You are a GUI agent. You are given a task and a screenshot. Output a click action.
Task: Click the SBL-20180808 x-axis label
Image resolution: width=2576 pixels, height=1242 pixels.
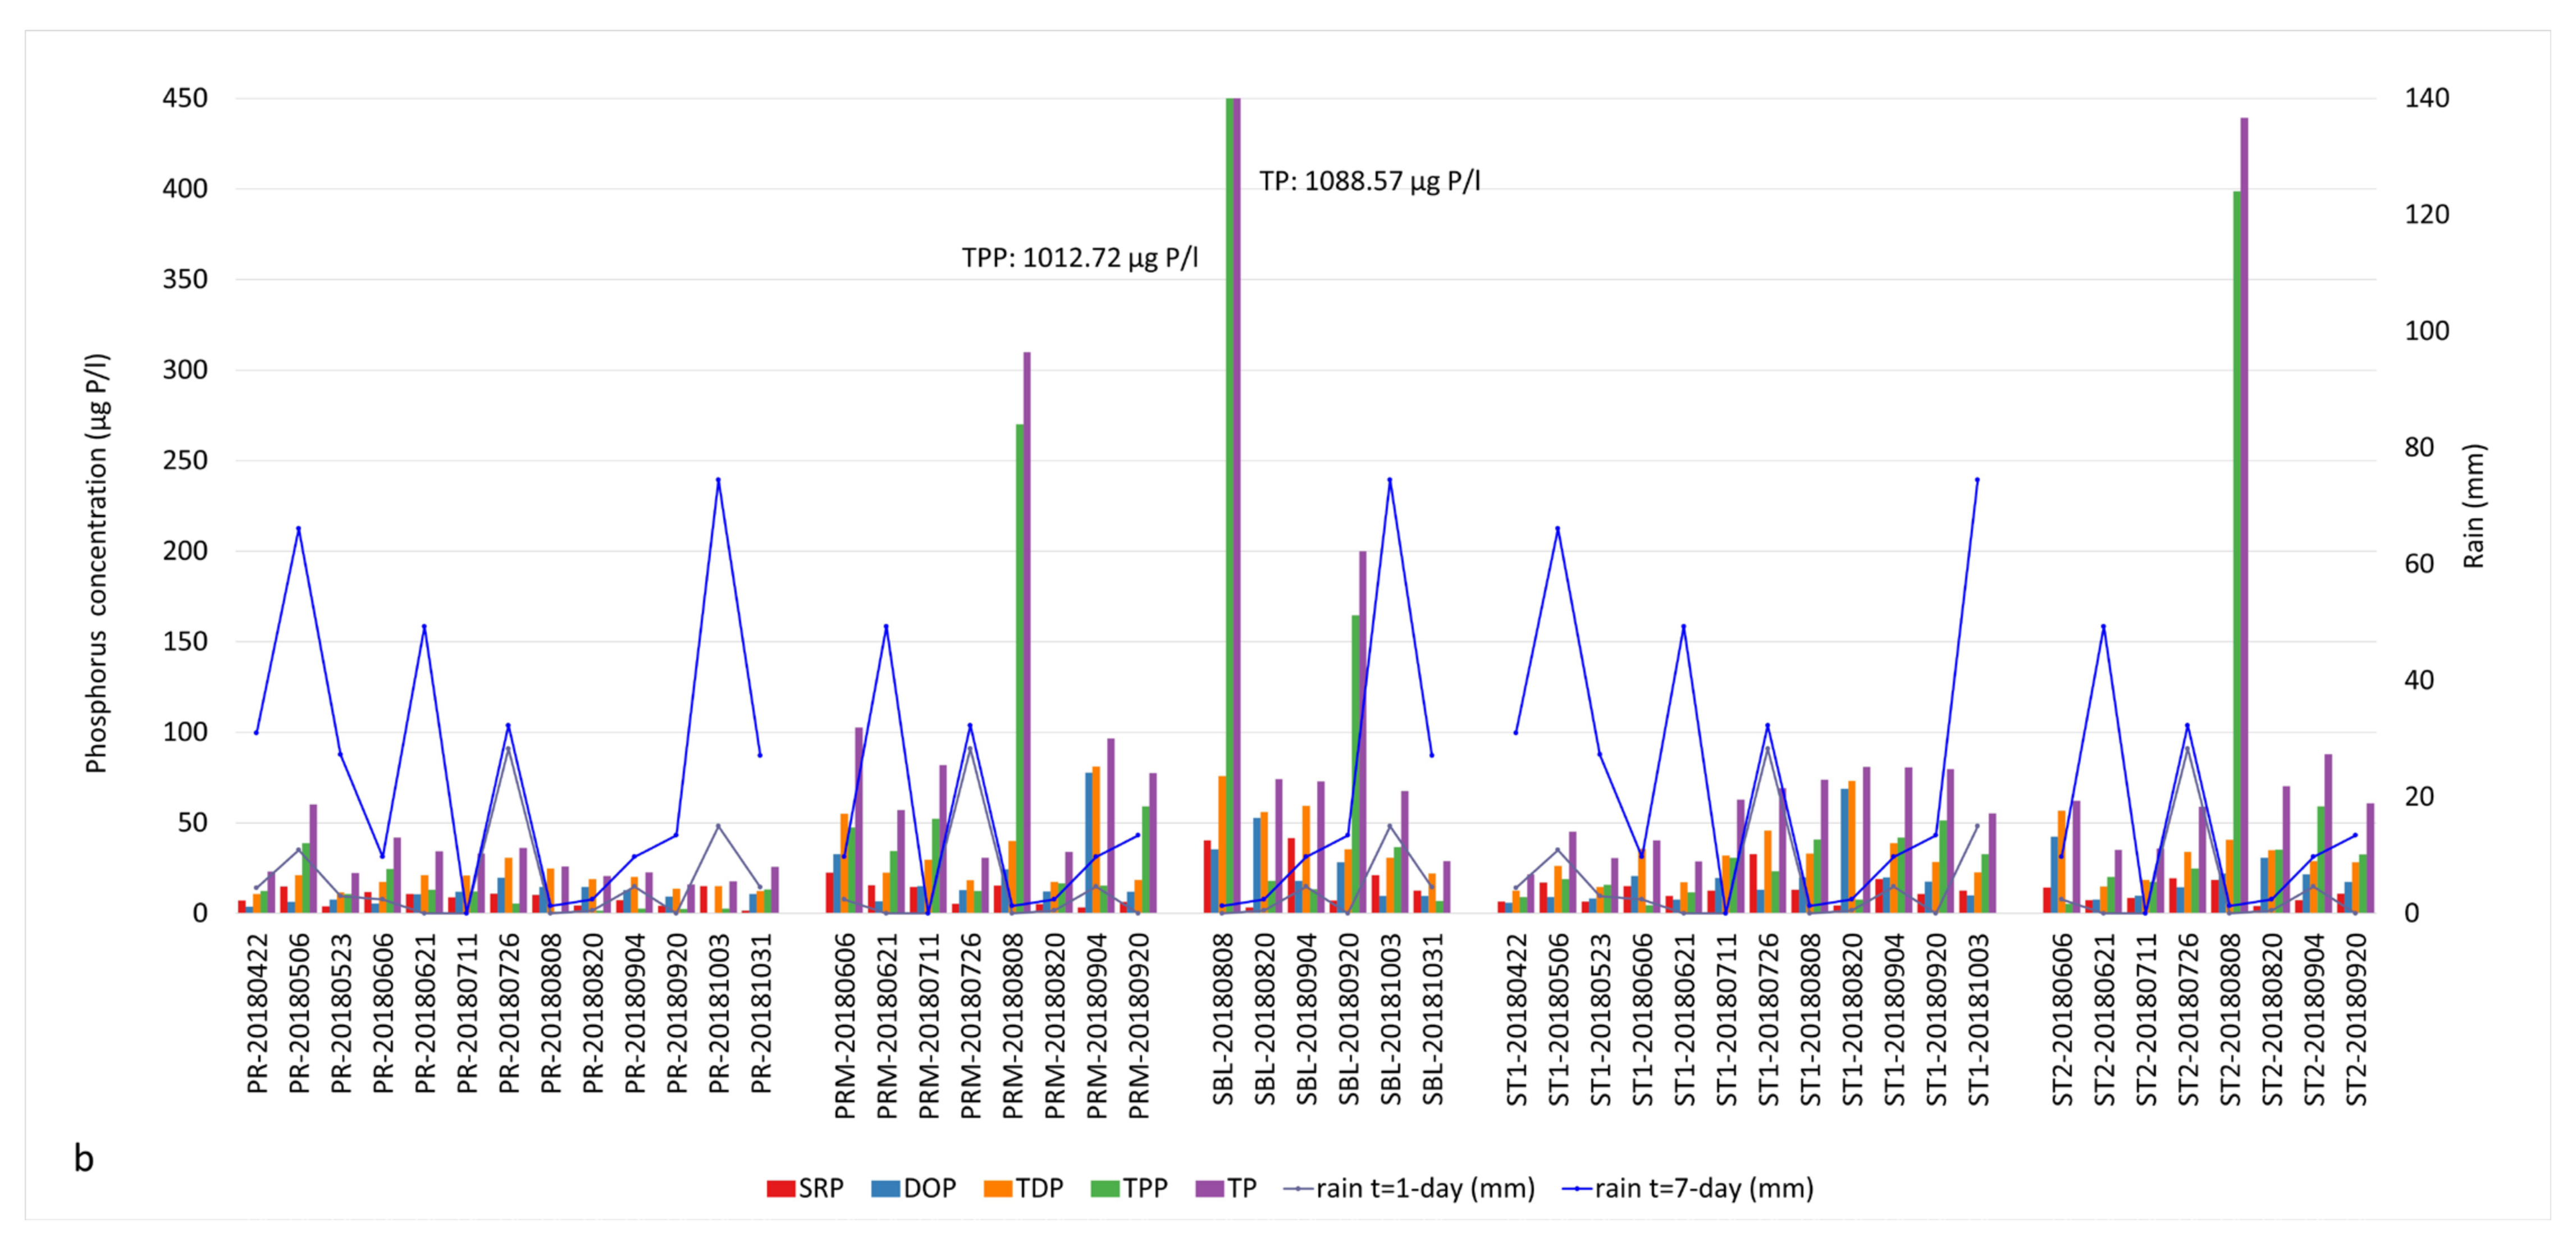point(1223,1020)
